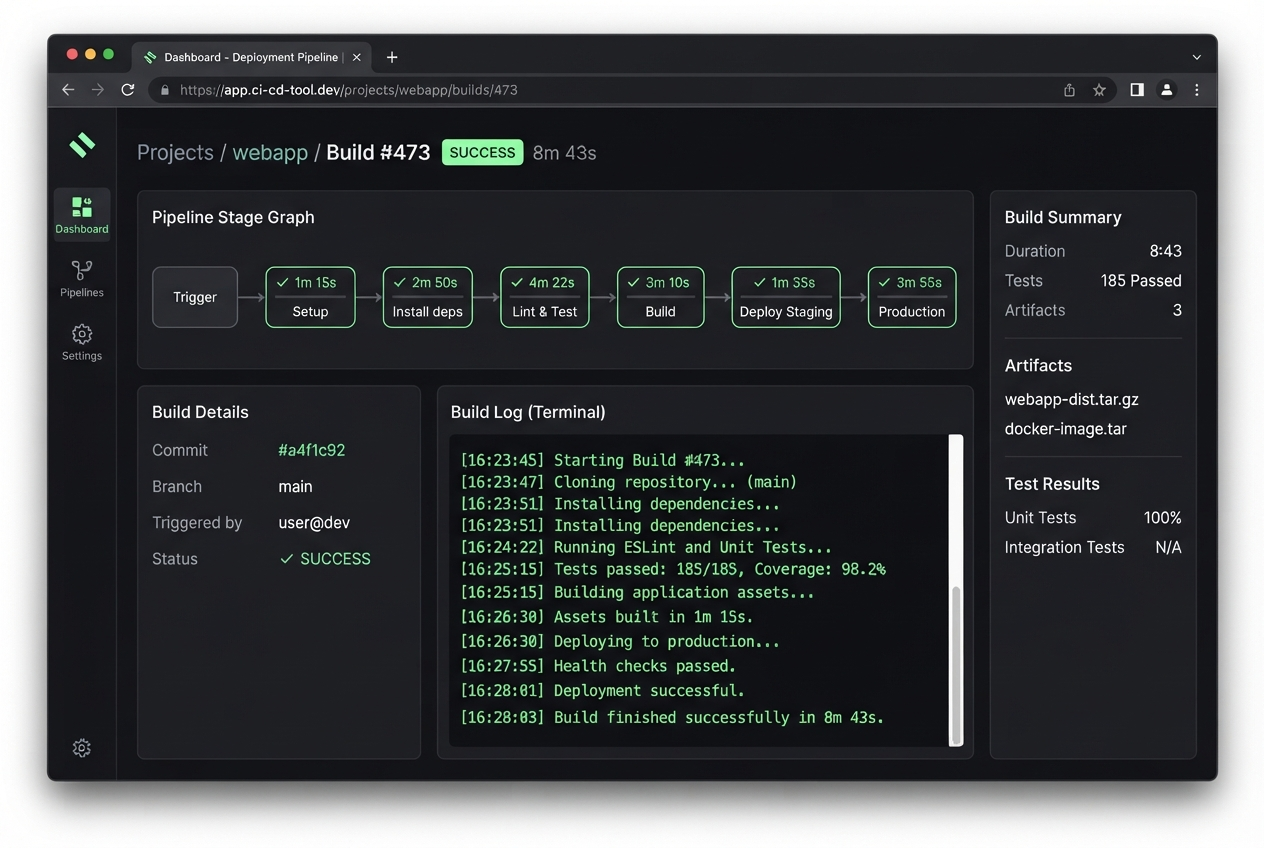Click the Unit Tests 100% value
This screenshot has height=848, width=1264.
[x=1162, y=518]
